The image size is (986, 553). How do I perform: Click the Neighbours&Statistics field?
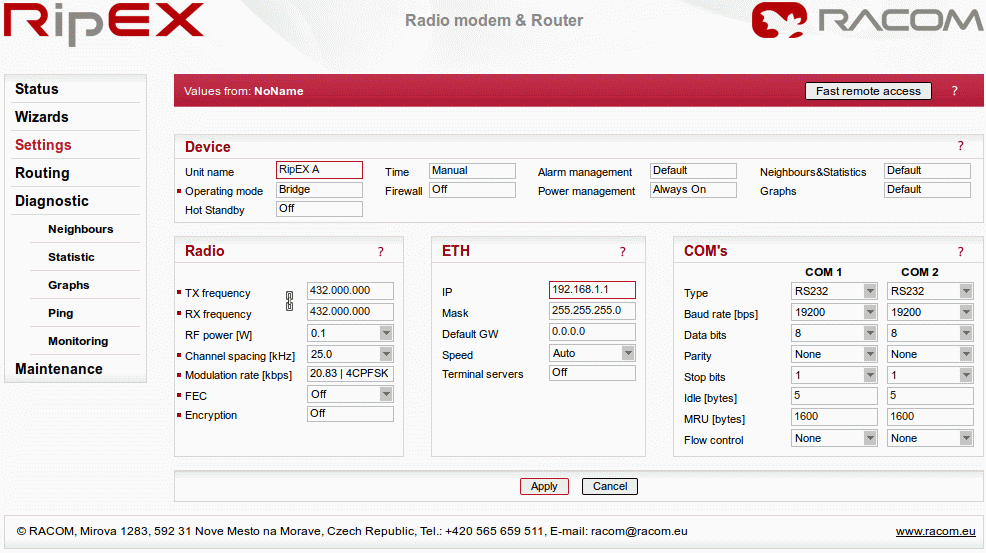tap(927, 171)
